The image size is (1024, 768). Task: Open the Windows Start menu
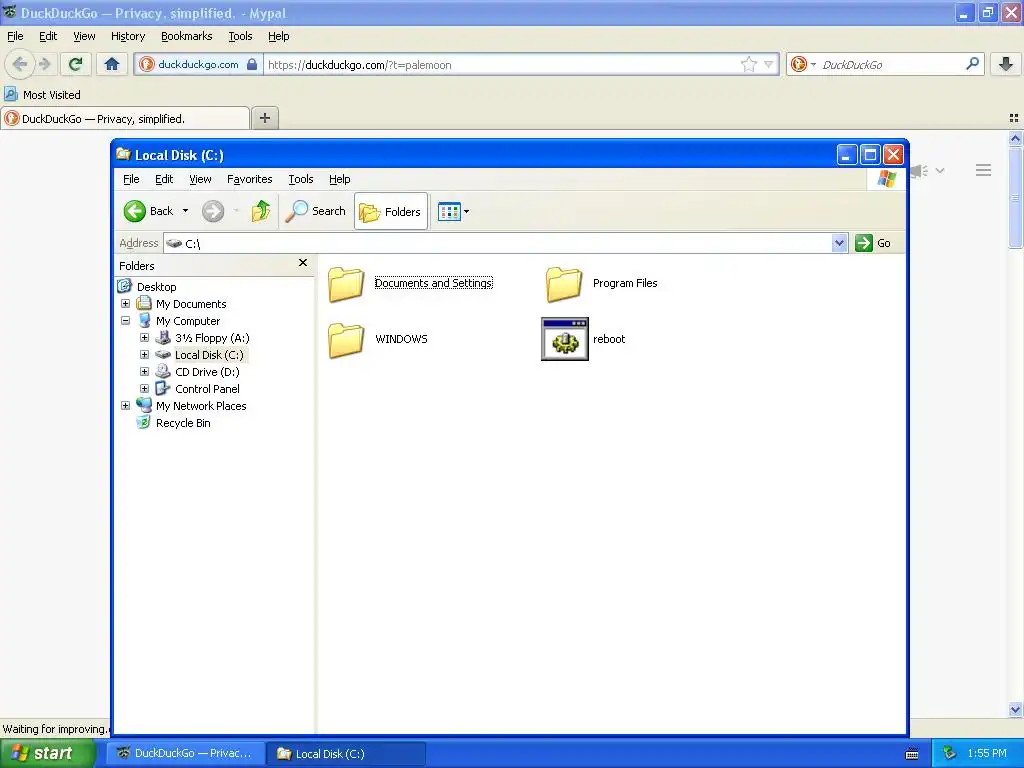[x=48, y=753]
